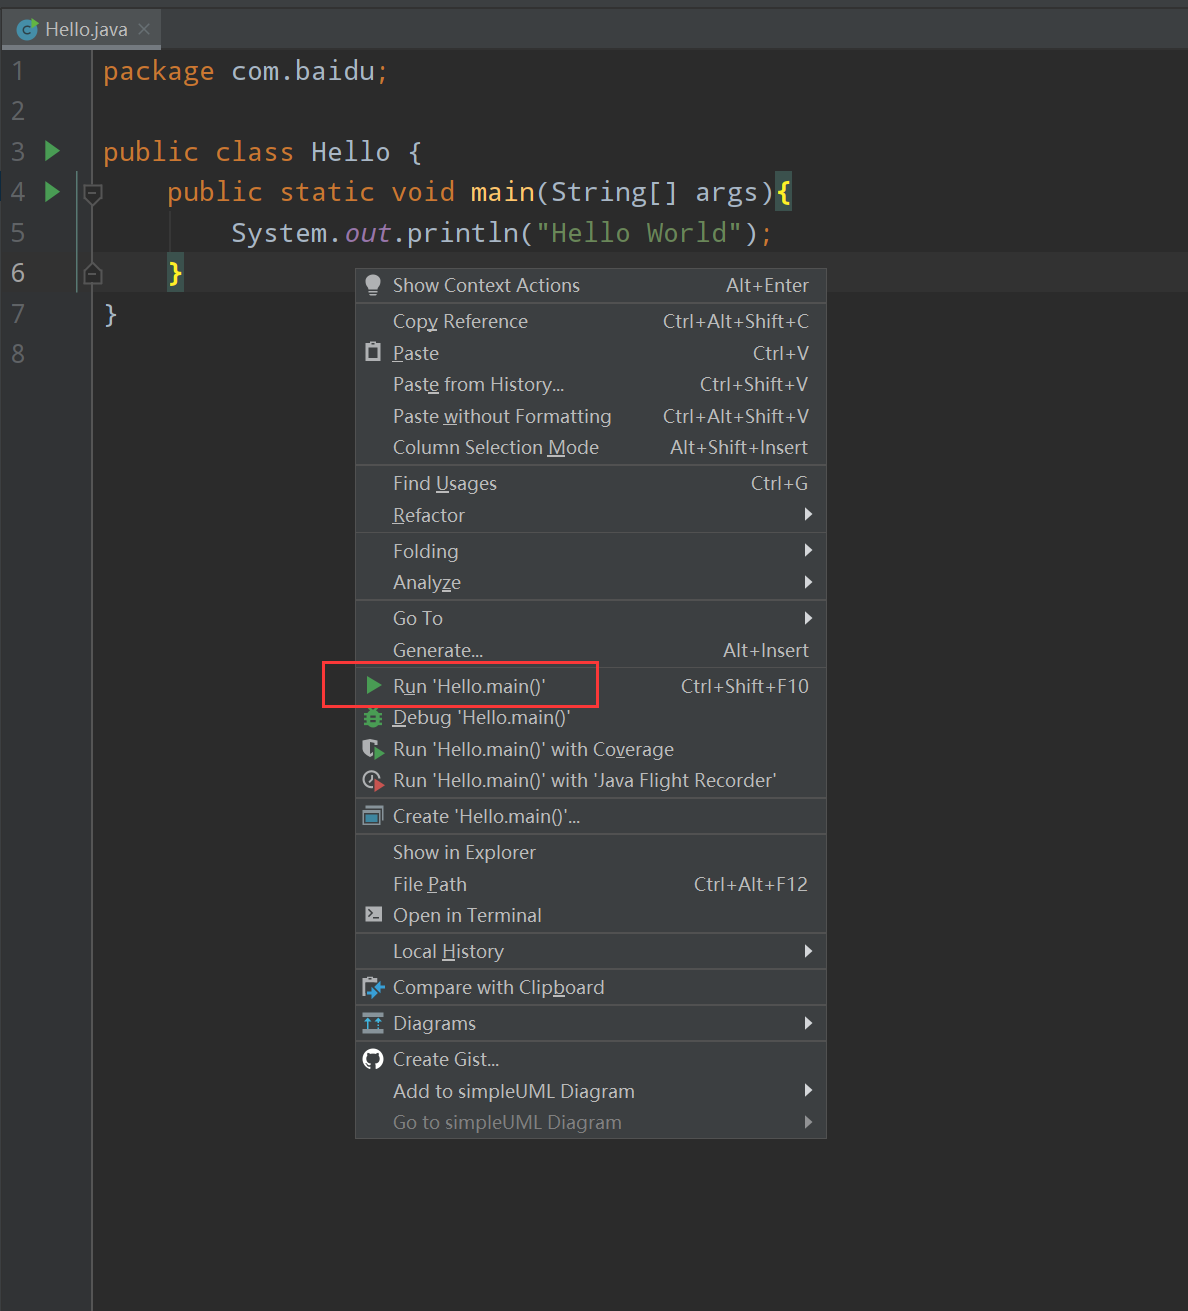Image resolution: width=1188 pixels, height=1311 pixels.
Task: Click the GitHub icon beside Create Gist
Action: coord(373,1059)
